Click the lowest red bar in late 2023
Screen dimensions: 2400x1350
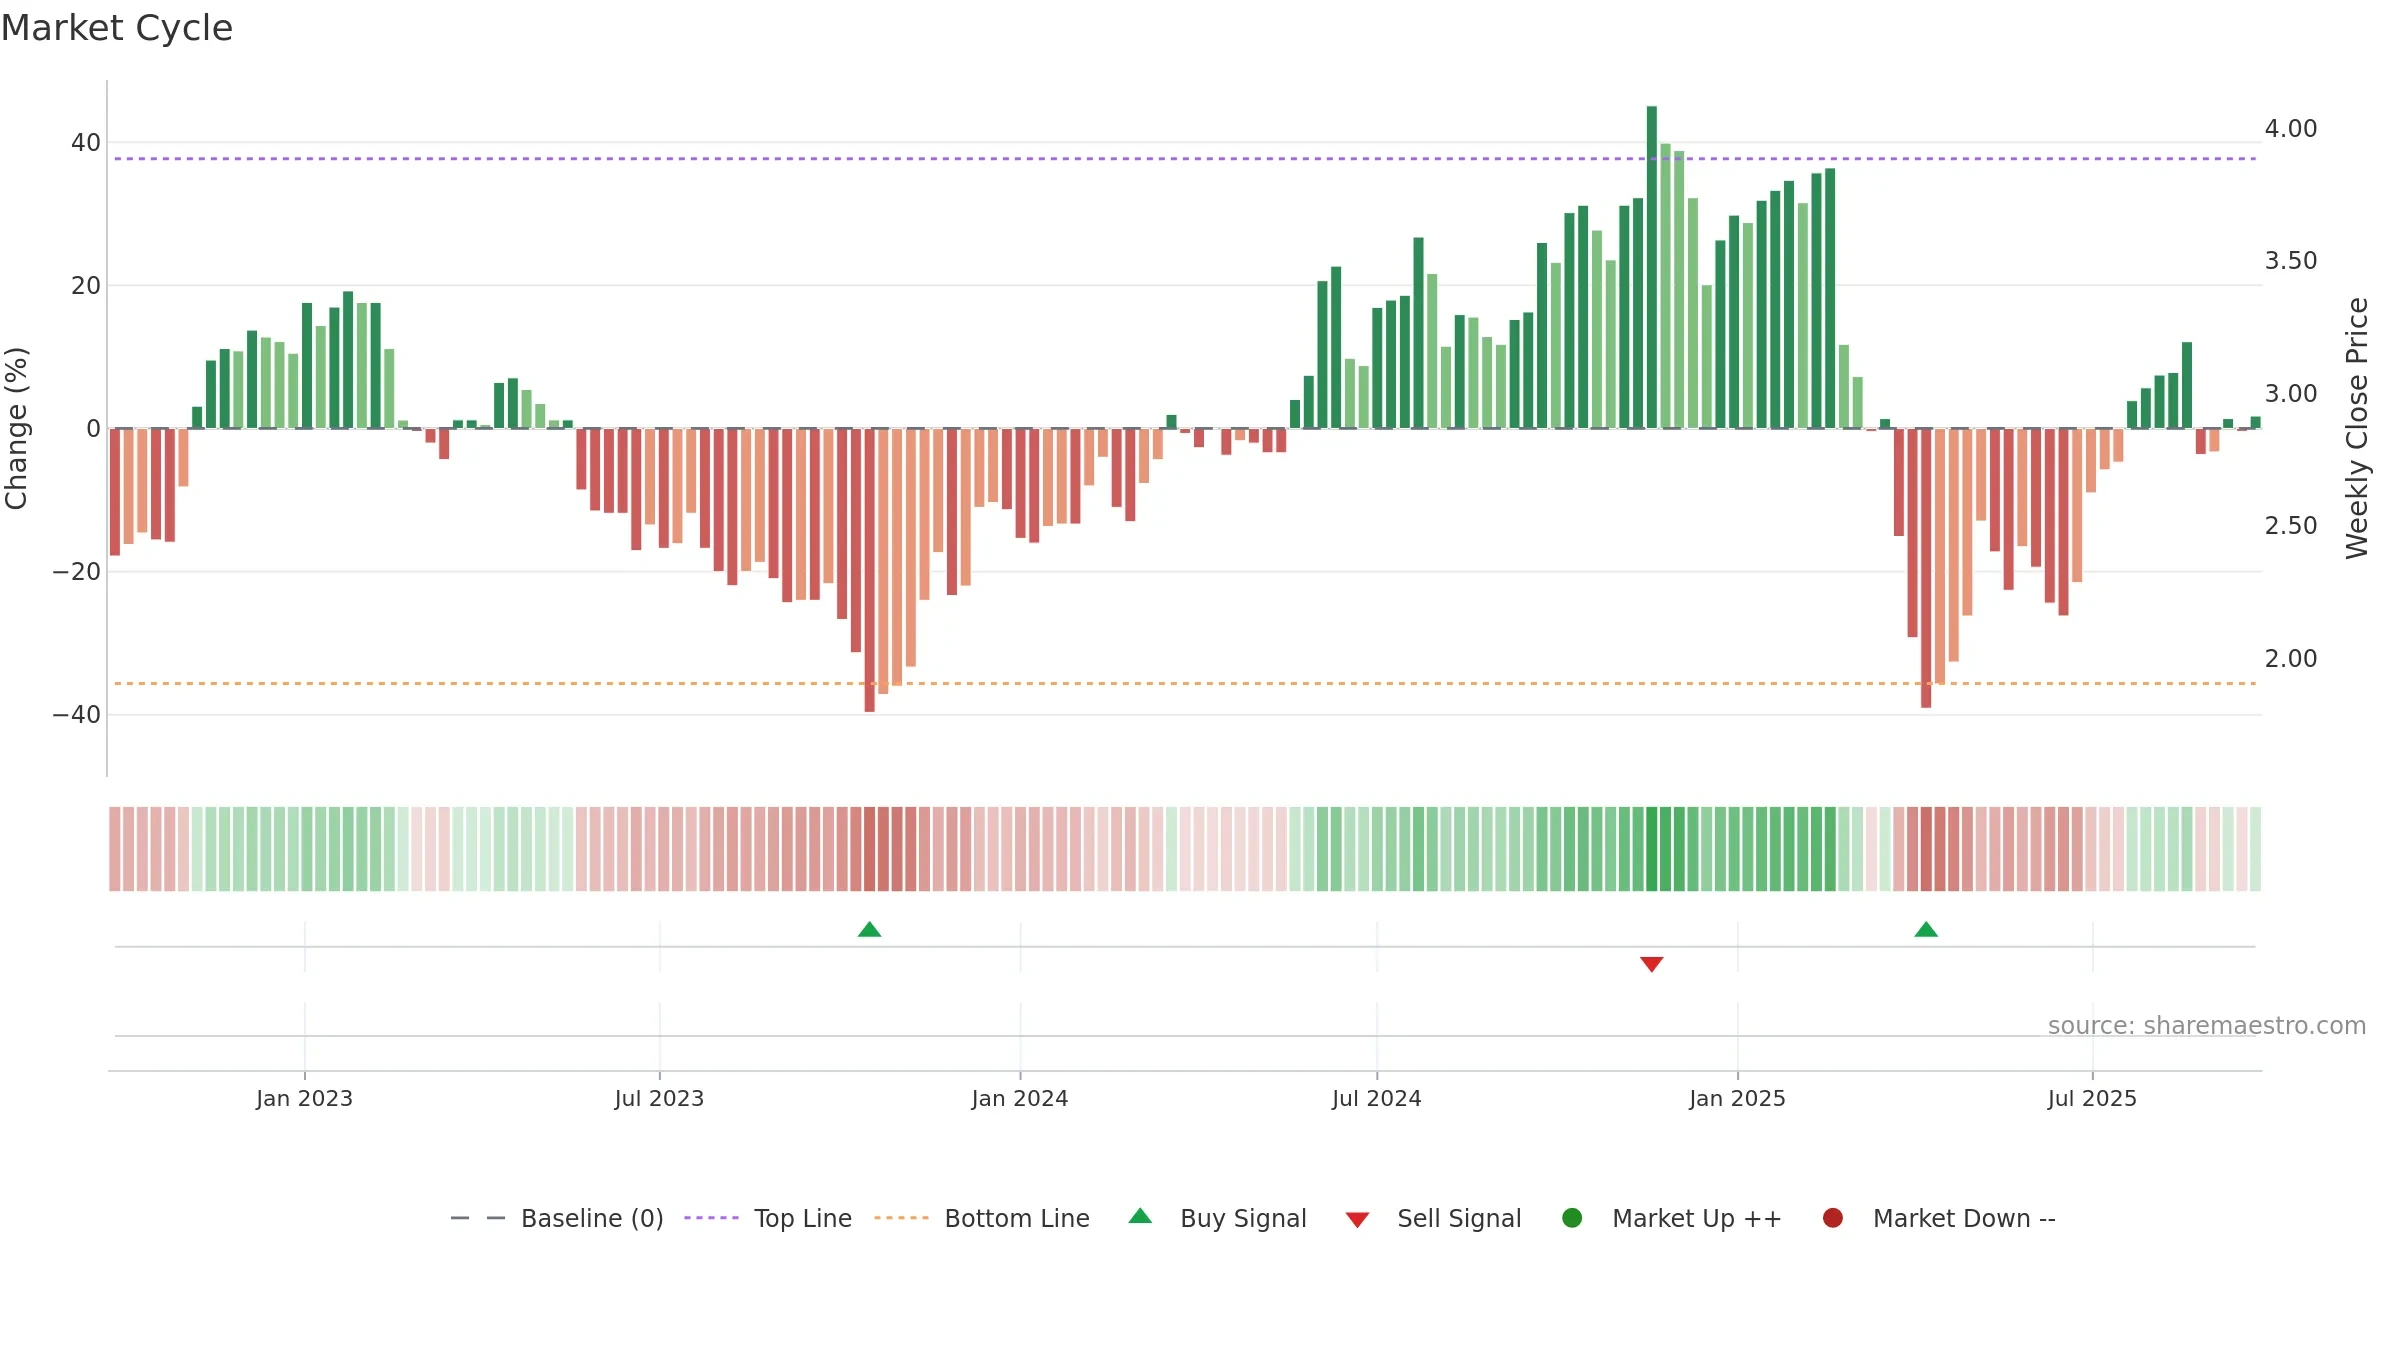point(870,570)
